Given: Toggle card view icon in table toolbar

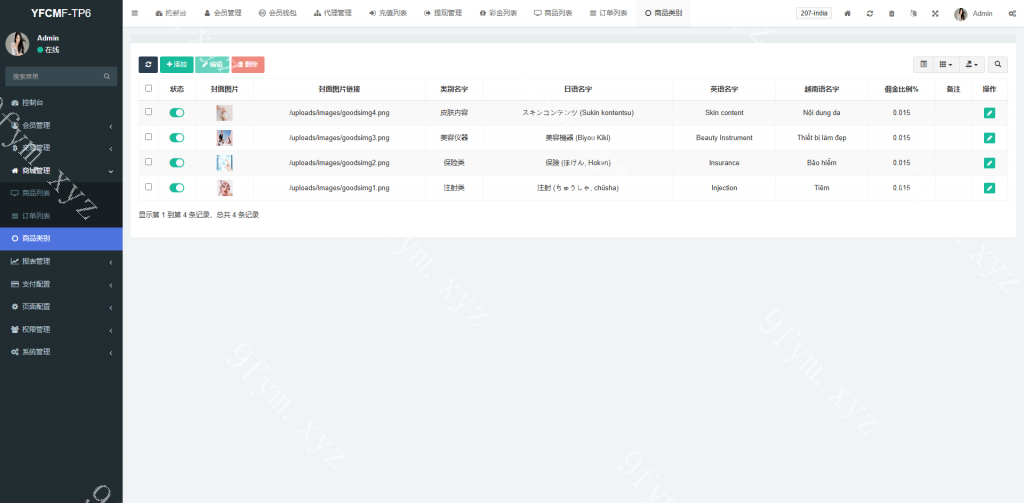Looking at the screenshot, I should (923, 64).
